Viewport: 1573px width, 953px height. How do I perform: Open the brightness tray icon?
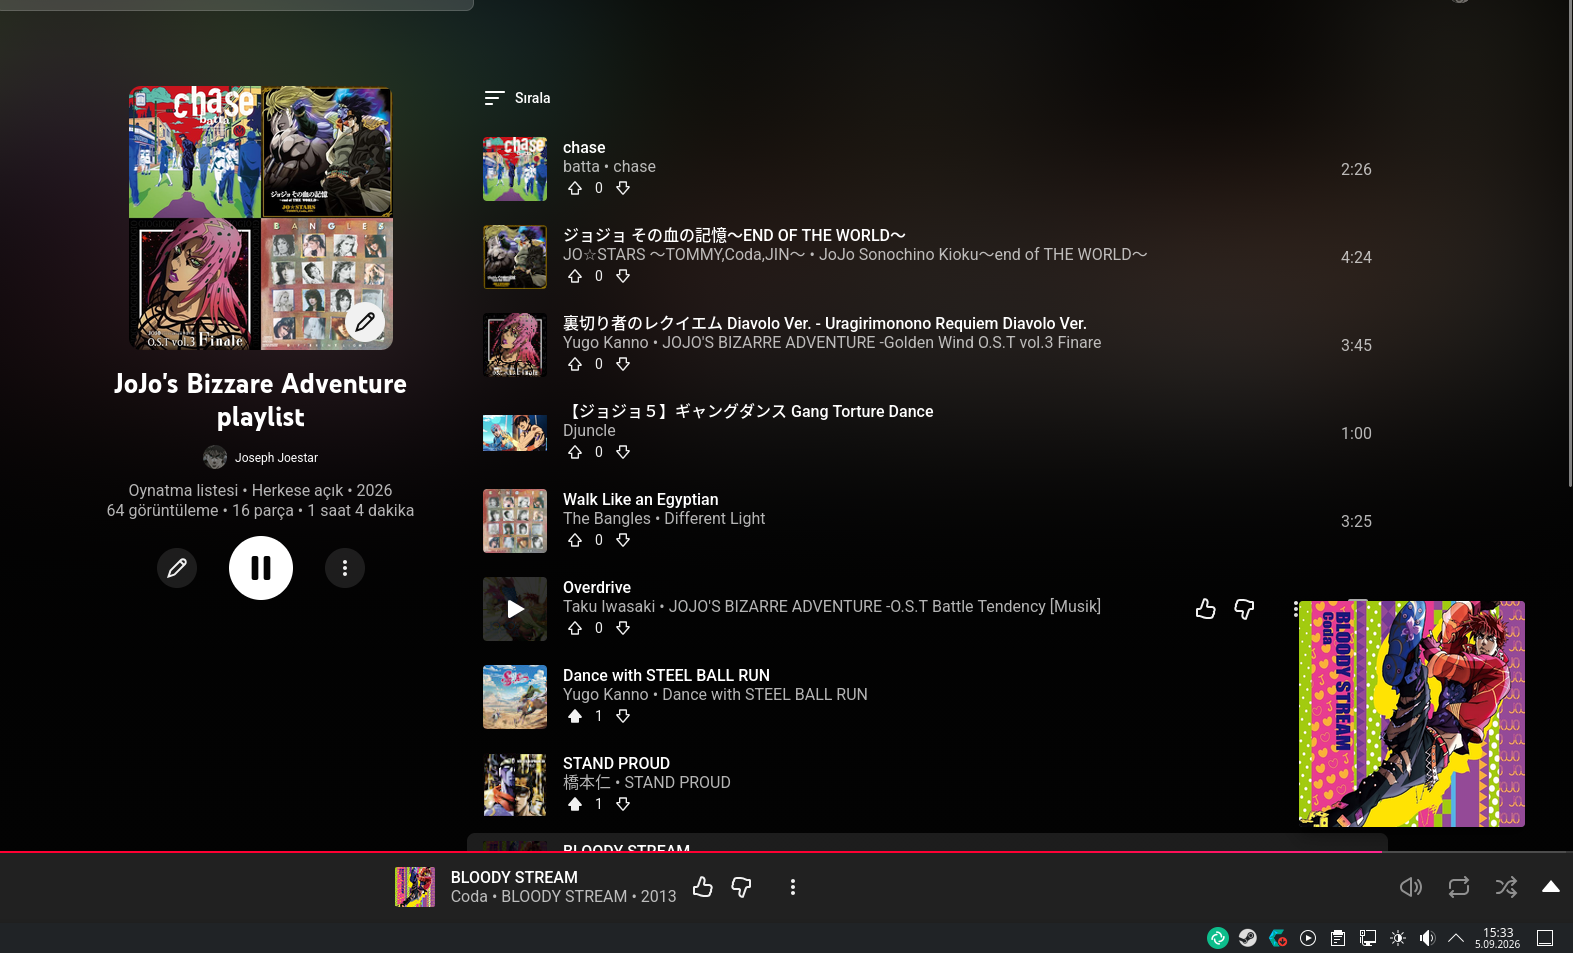coord(1398,938)
